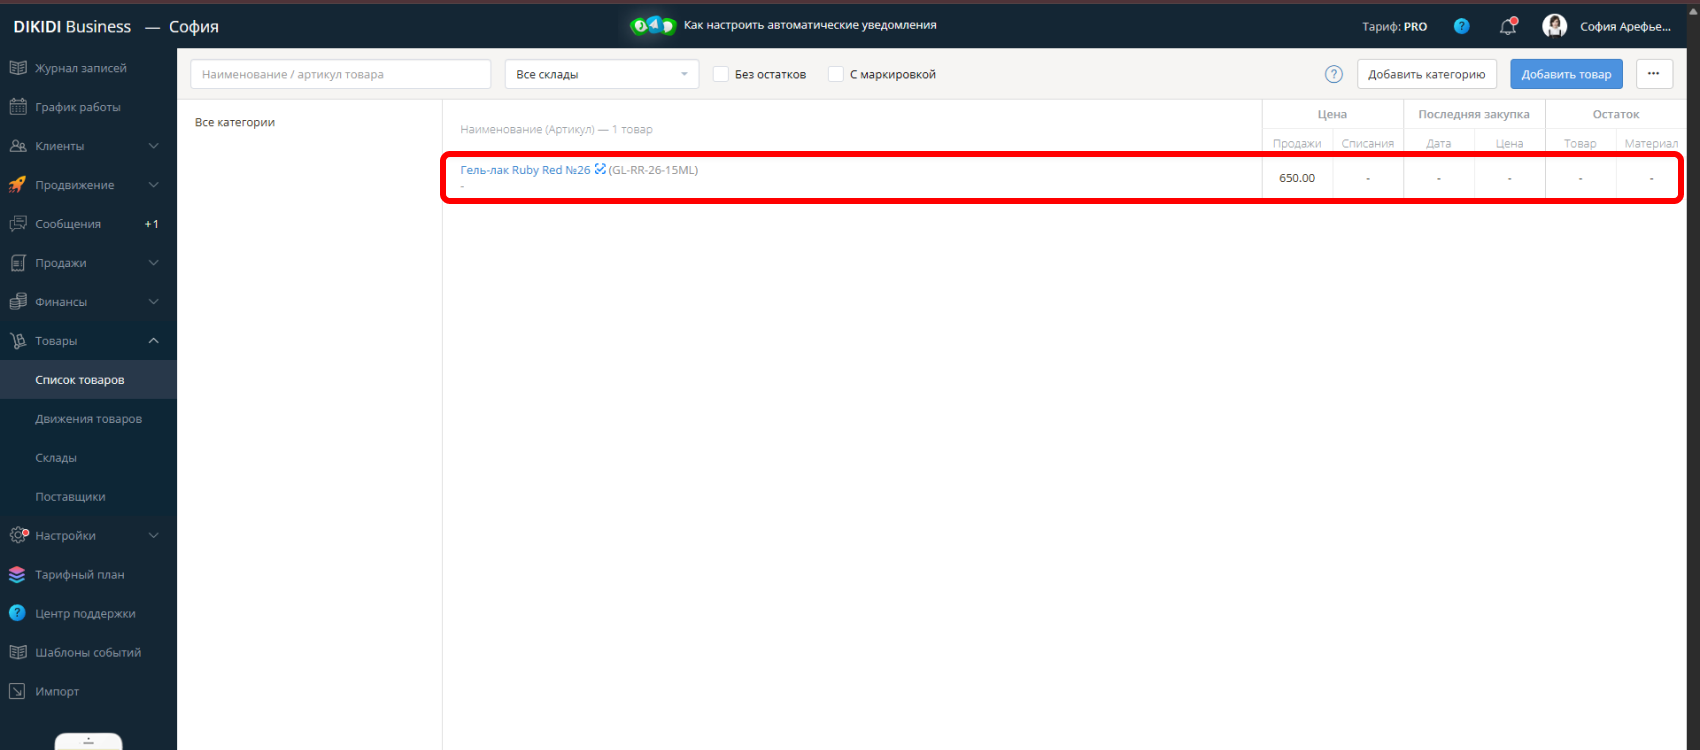This screenshot has width=1700, height=750.
Task: Open the blue help question icon in header
Action: coord(1461,26)
